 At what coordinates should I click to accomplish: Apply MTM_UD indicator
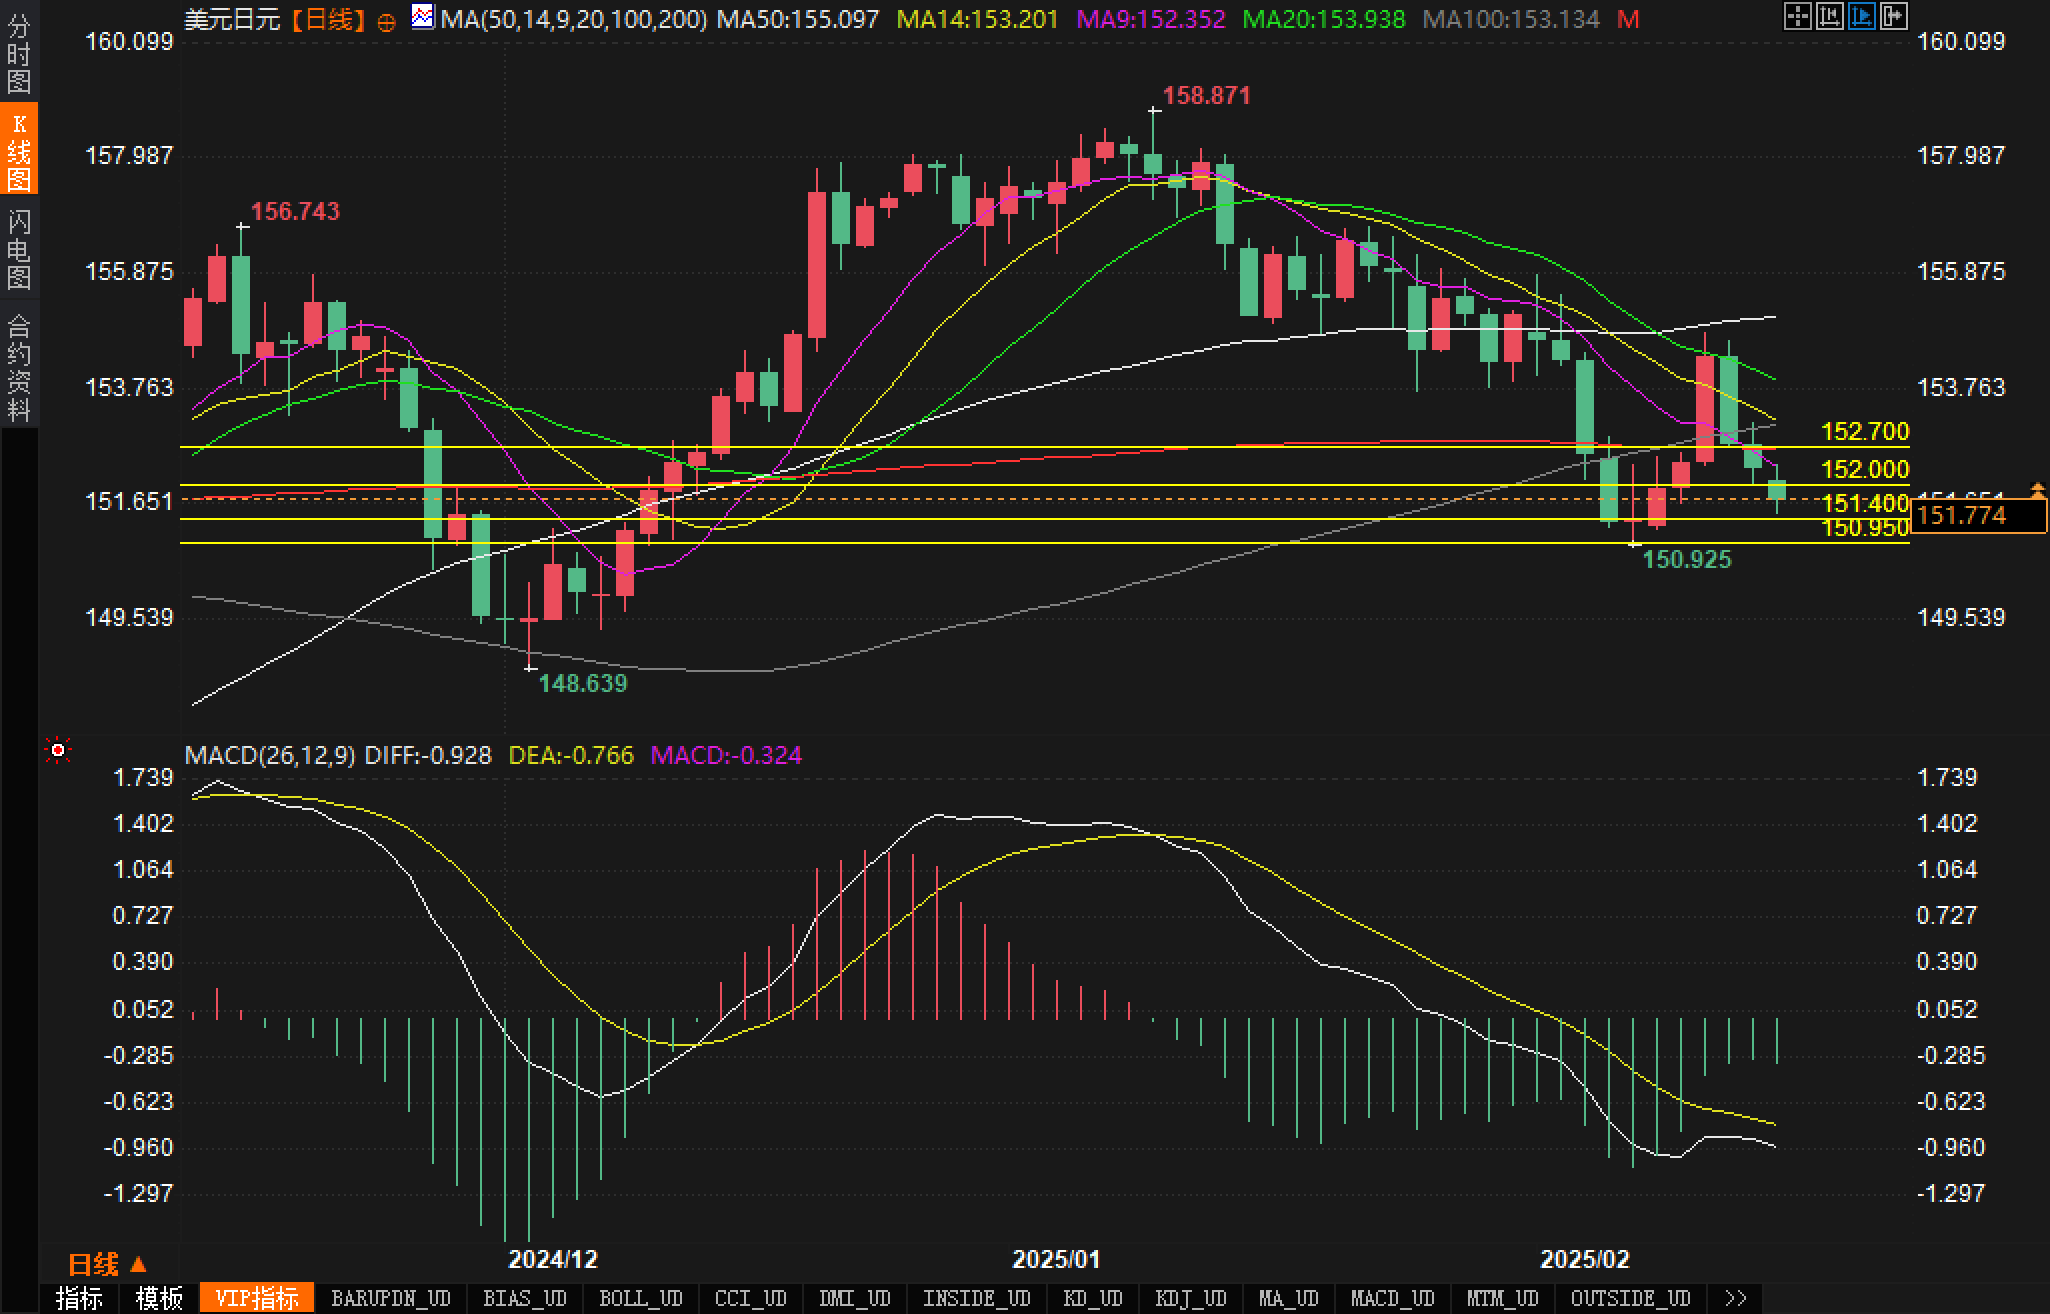(1503, 1298)
